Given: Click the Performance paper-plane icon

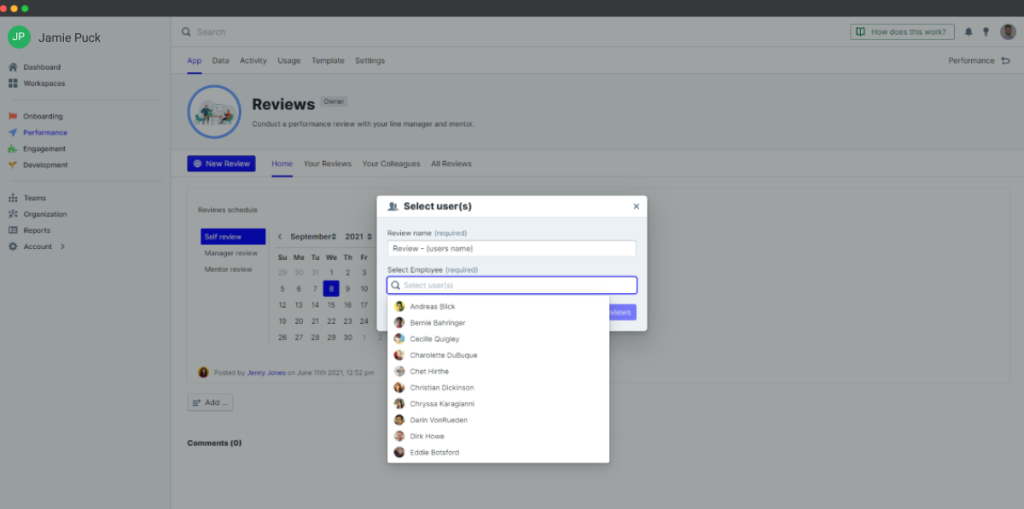Looking at the screenshot, I should pos(13,133).
